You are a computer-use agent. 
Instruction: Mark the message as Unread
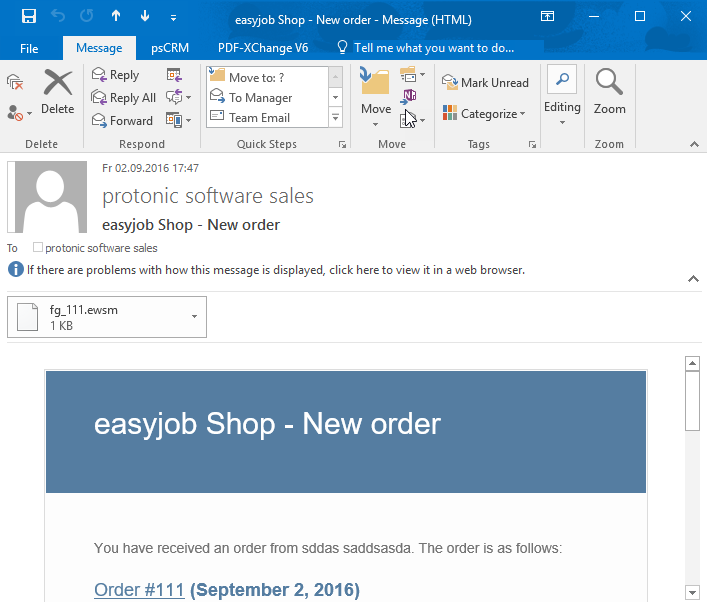485,83
